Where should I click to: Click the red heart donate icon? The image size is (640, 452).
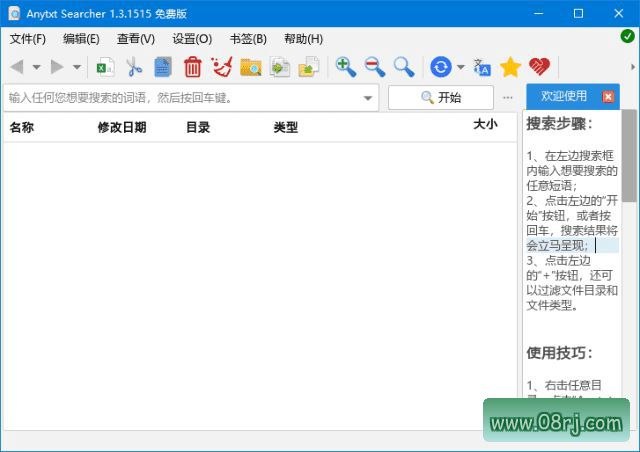539,67
